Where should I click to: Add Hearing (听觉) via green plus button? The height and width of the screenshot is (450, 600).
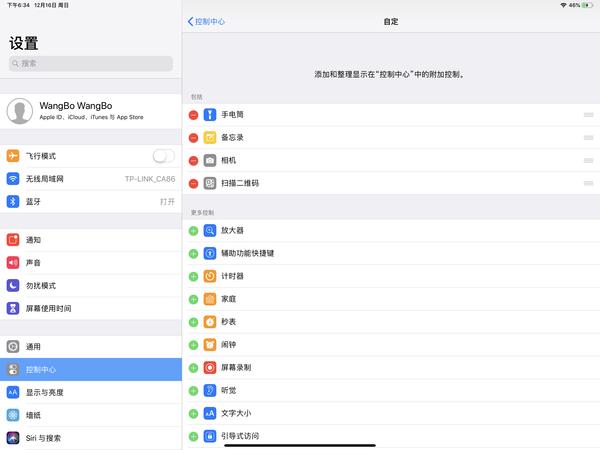[x=194, y=391]
